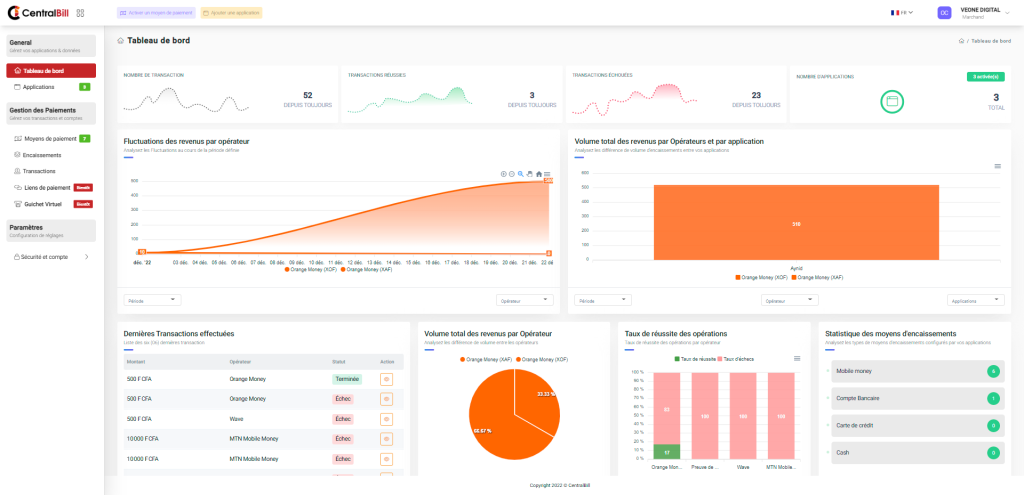Open the Opérateurs et application bar chart menu
This screenshot has height=495, width=1024.
point(998,167)
